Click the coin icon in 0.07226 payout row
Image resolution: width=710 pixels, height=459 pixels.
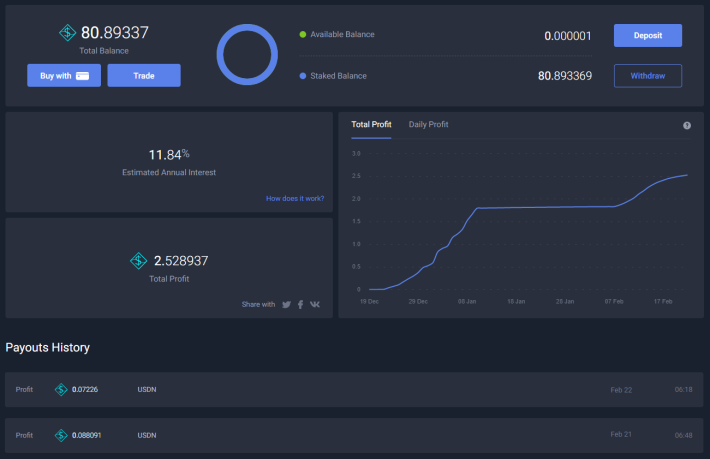[61, 389]
